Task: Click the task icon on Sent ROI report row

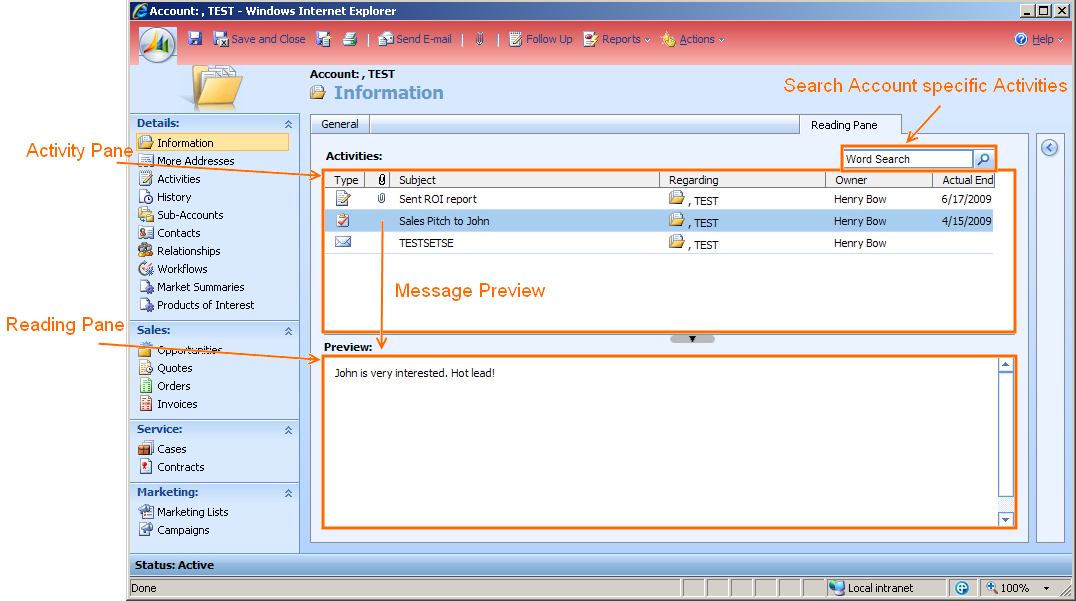Action: point(343,199)
